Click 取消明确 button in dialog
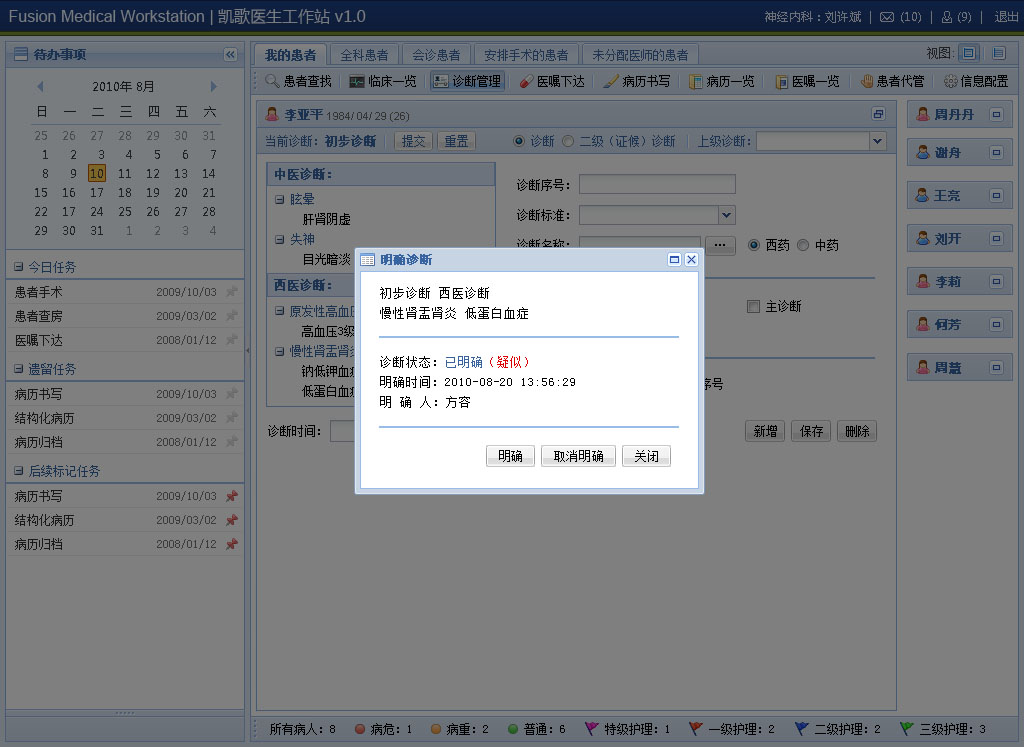This screenshot has height=747, width=1024. 578,456
